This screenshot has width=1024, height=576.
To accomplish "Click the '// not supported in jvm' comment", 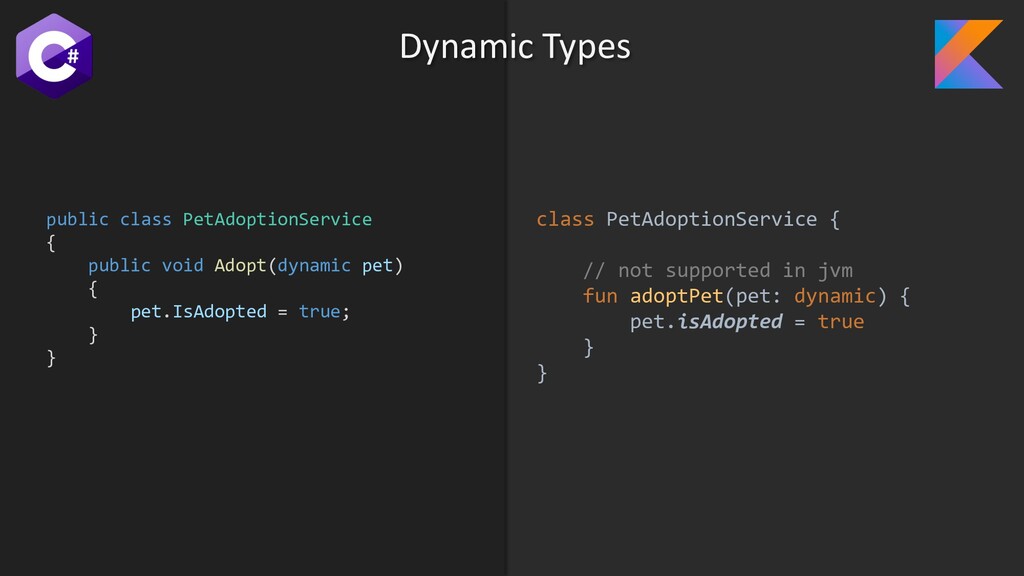I will 718,270.
